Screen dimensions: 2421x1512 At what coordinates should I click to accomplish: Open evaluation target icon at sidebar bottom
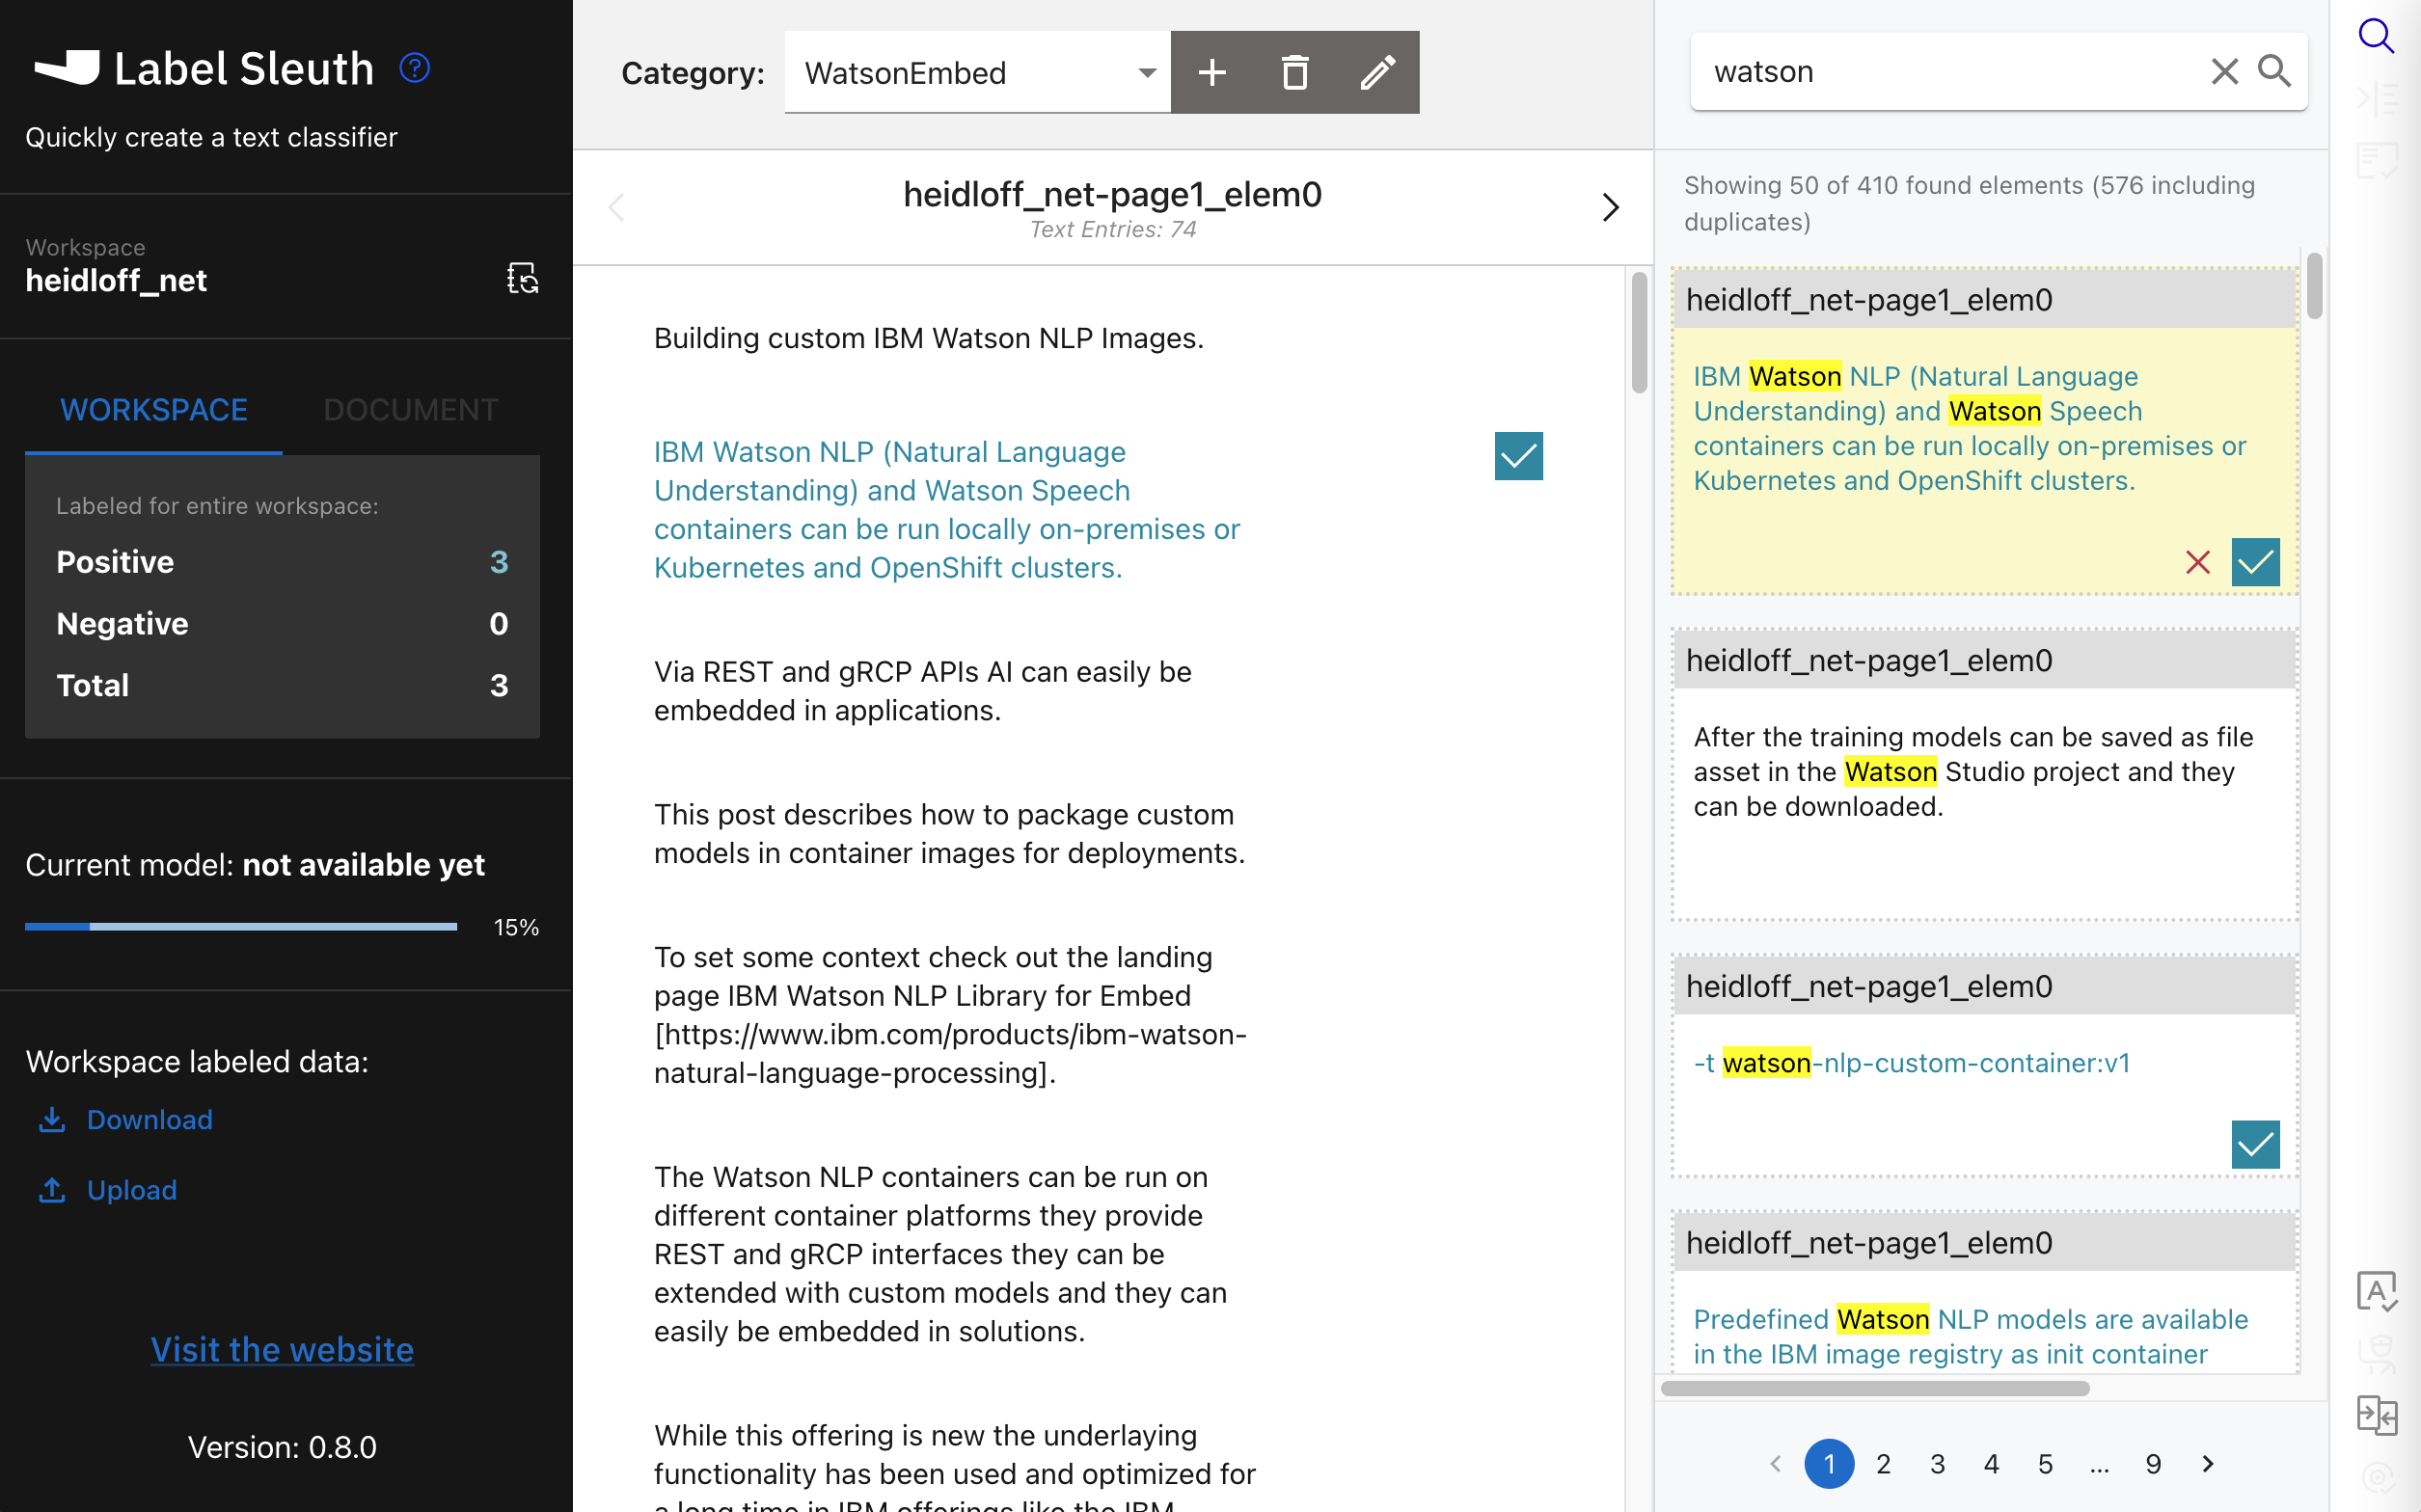coord(2376,1476)
